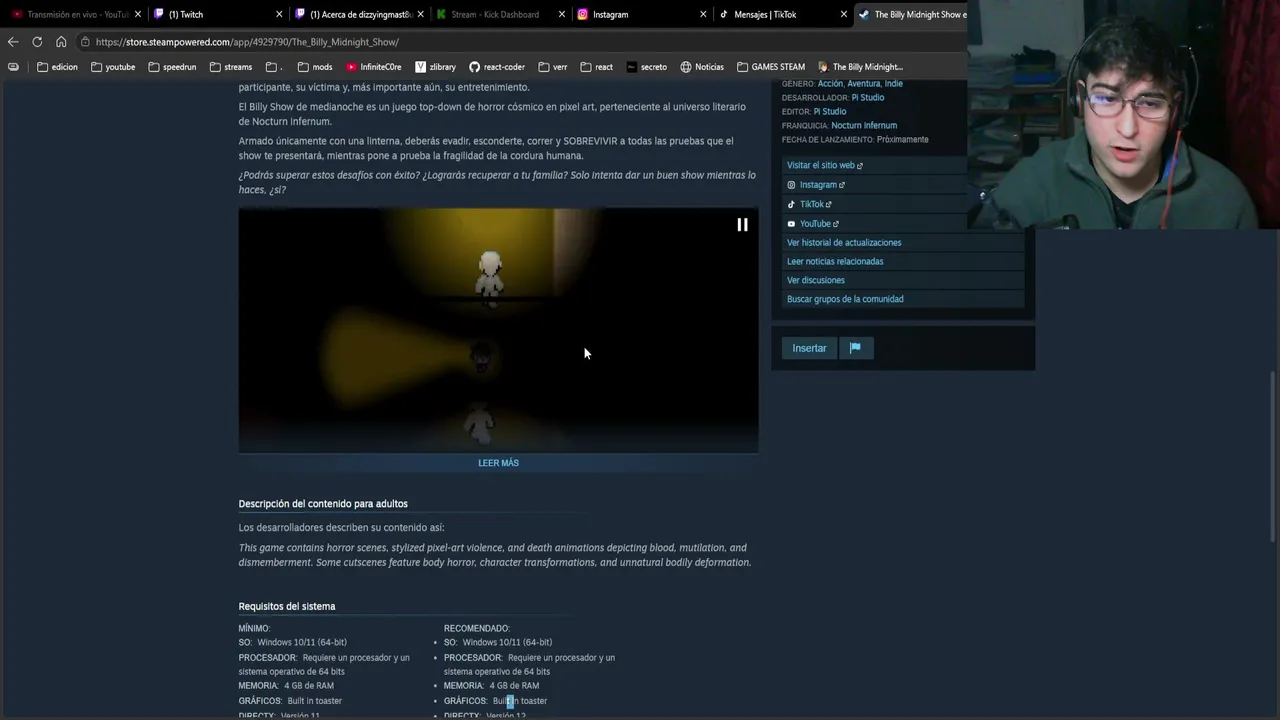Open the browser home page
Image resolution: width=1280 pixels, height=720 pixels.
(61, 42)
